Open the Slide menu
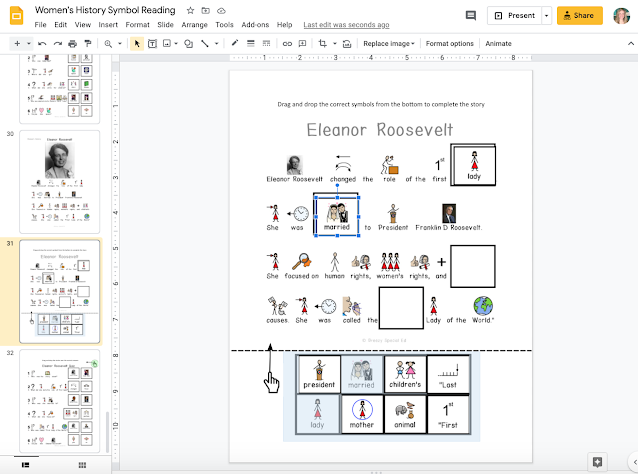 click(x=165, y=25)
